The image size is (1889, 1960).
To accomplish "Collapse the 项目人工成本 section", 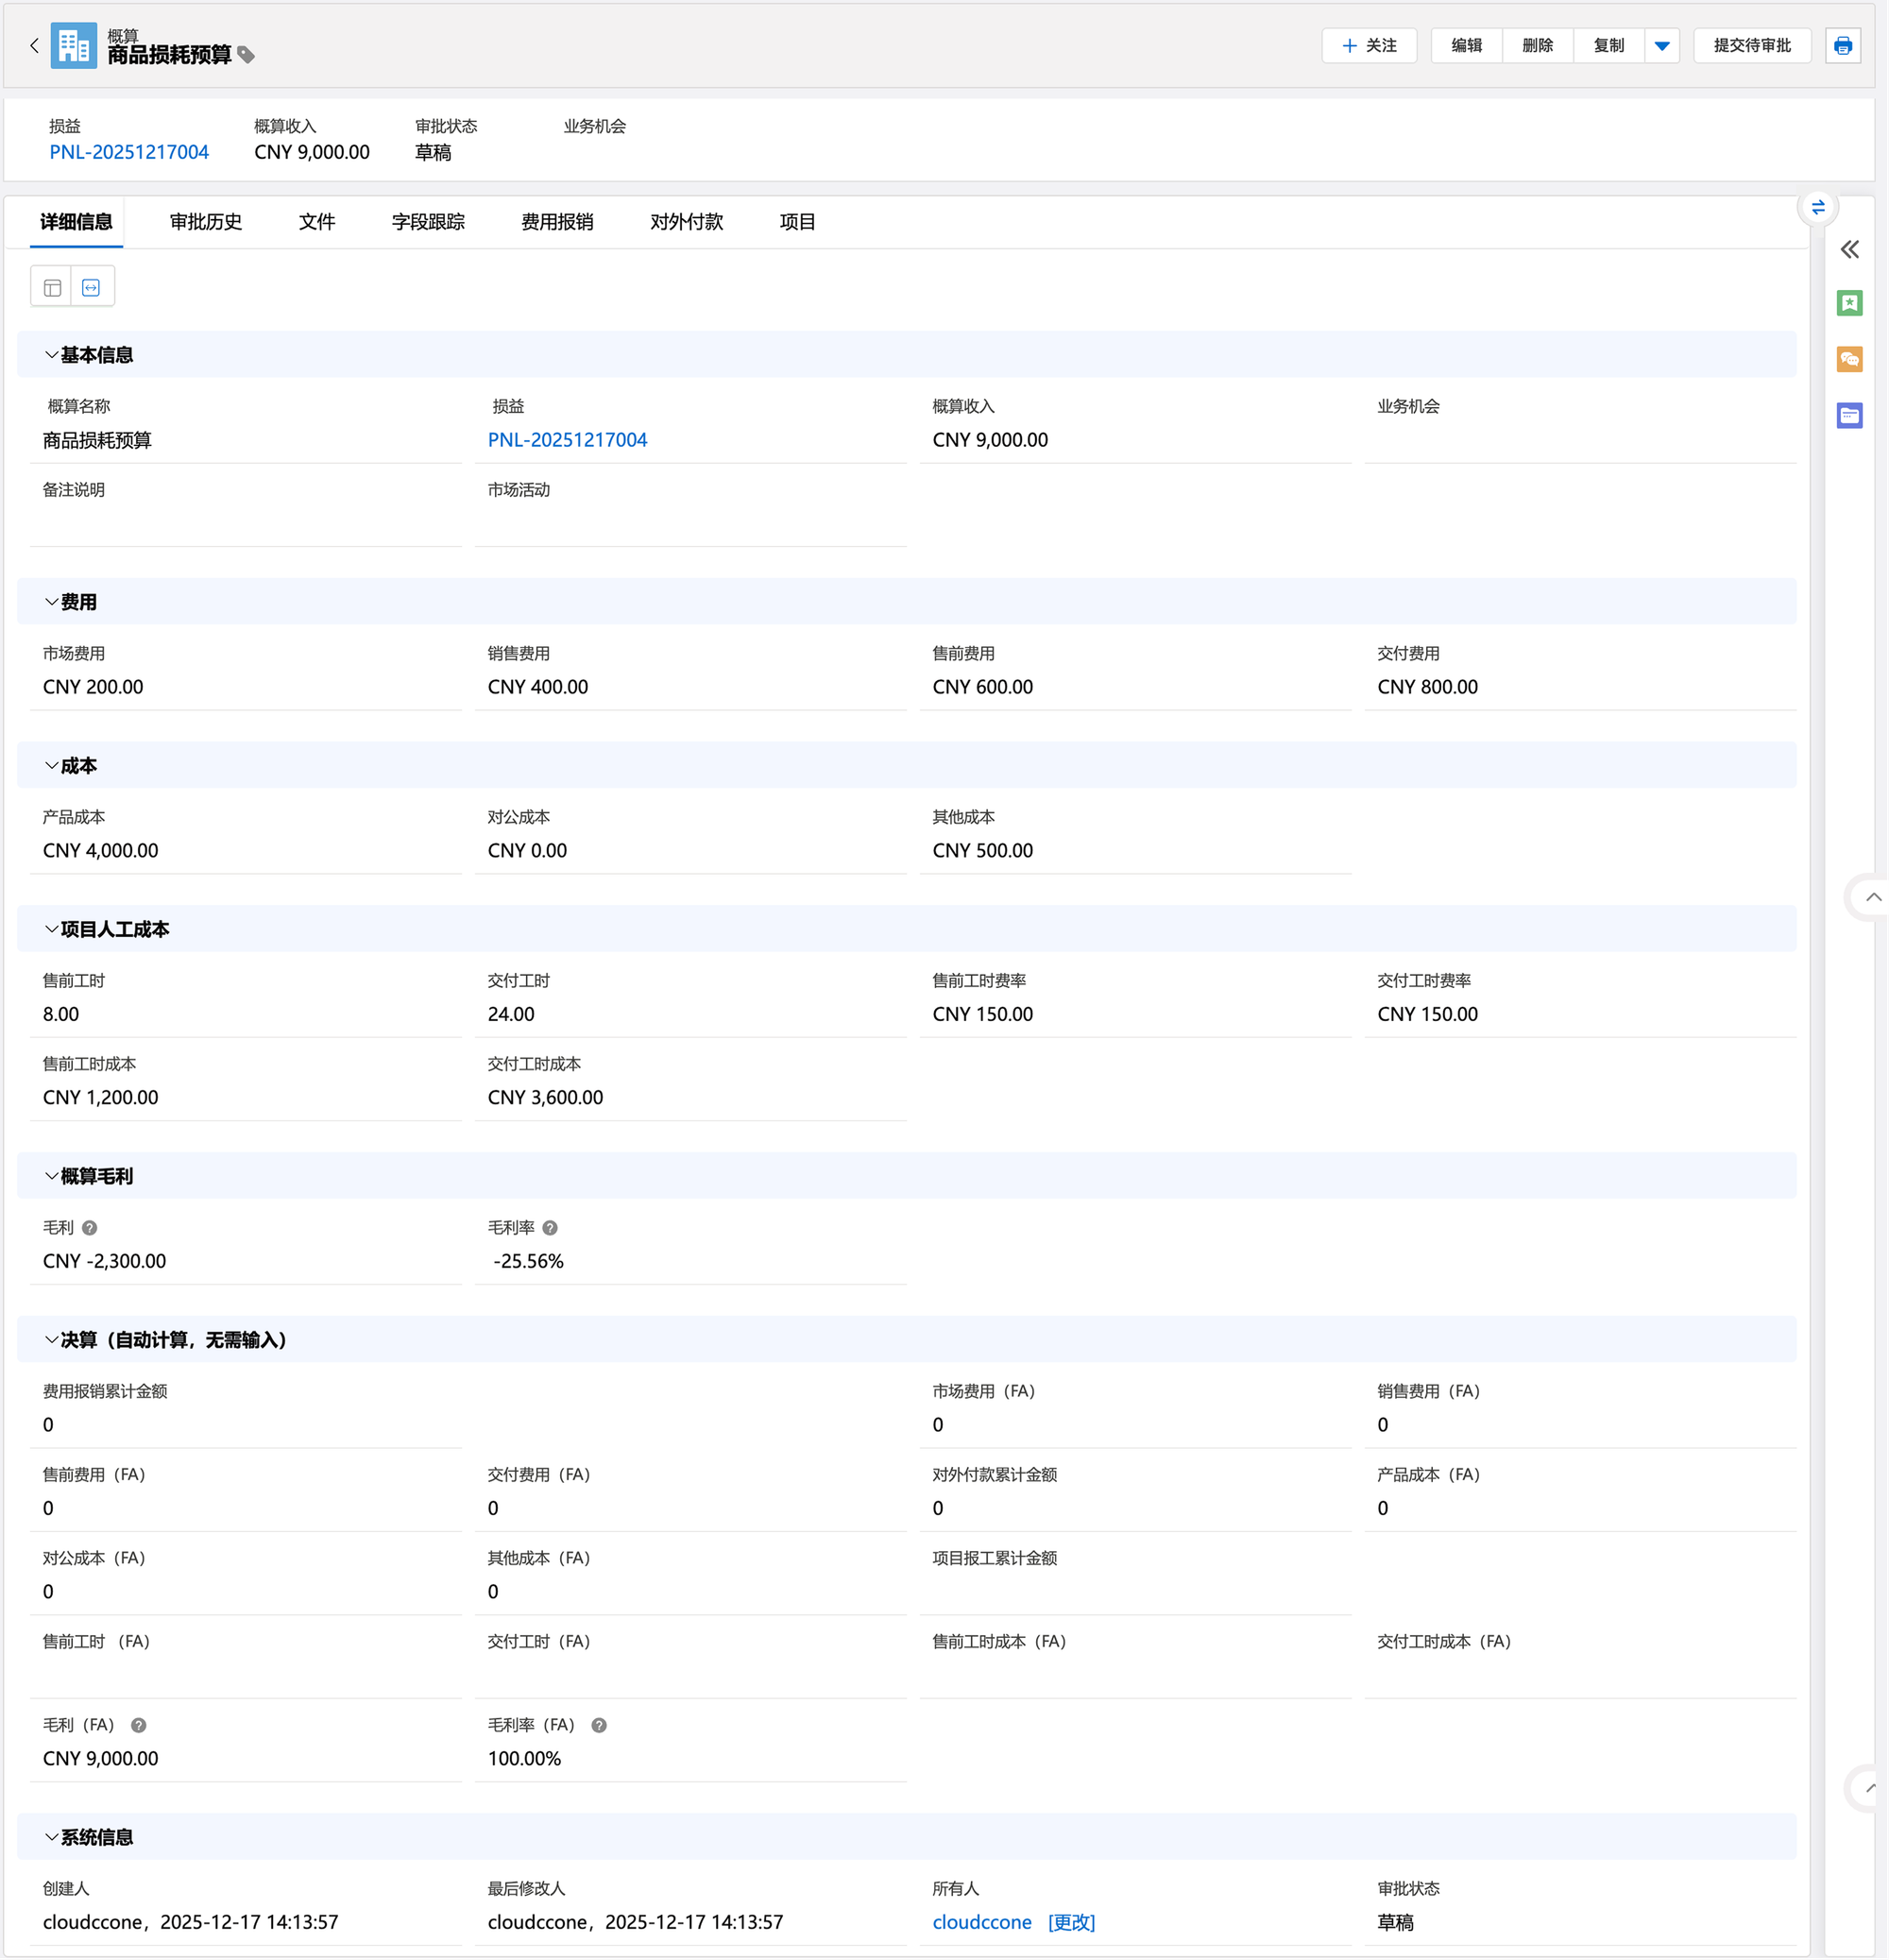I will click(51, 930).
